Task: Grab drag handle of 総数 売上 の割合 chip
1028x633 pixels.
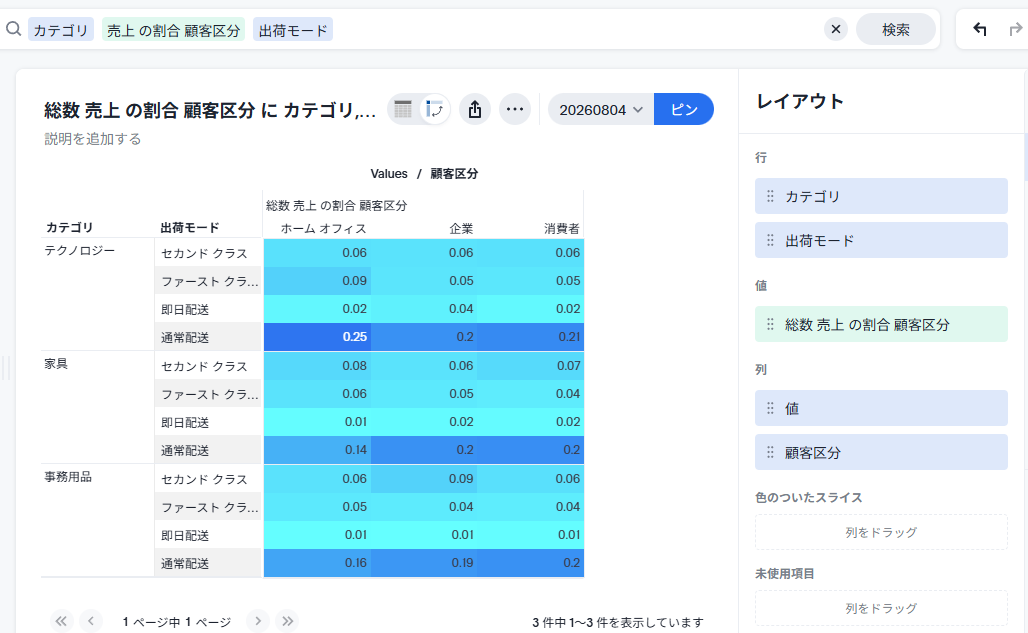Action: click(770, 324)
